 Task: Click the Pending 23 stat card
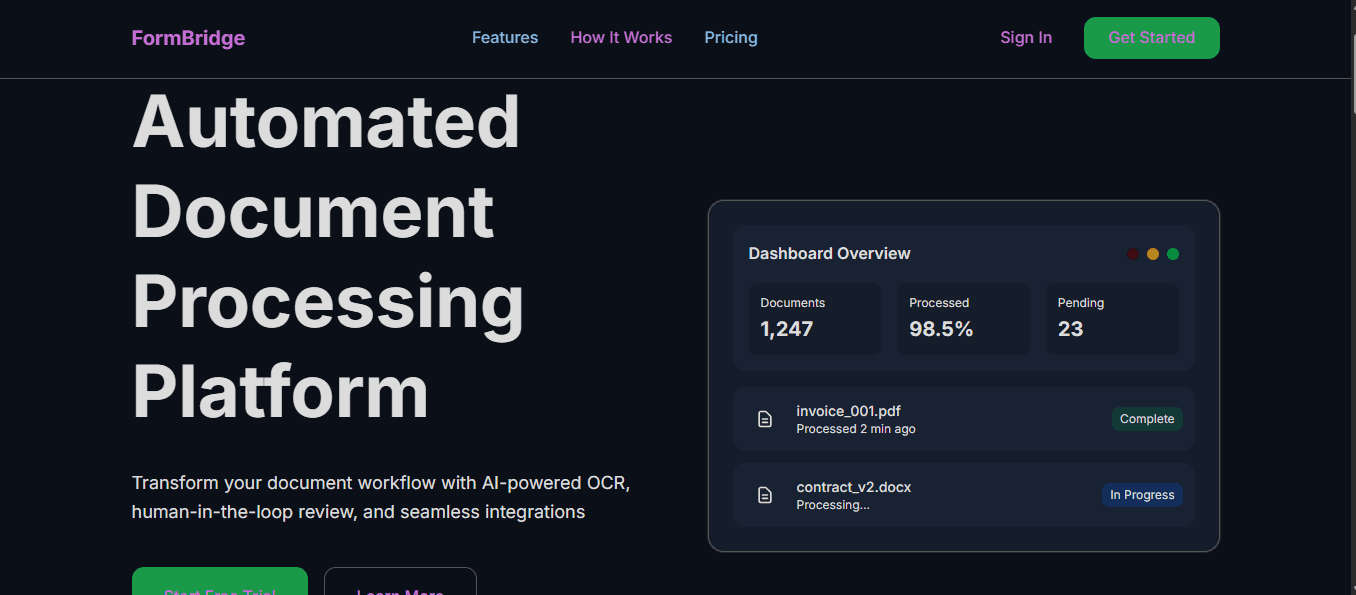coord(1112,318)
